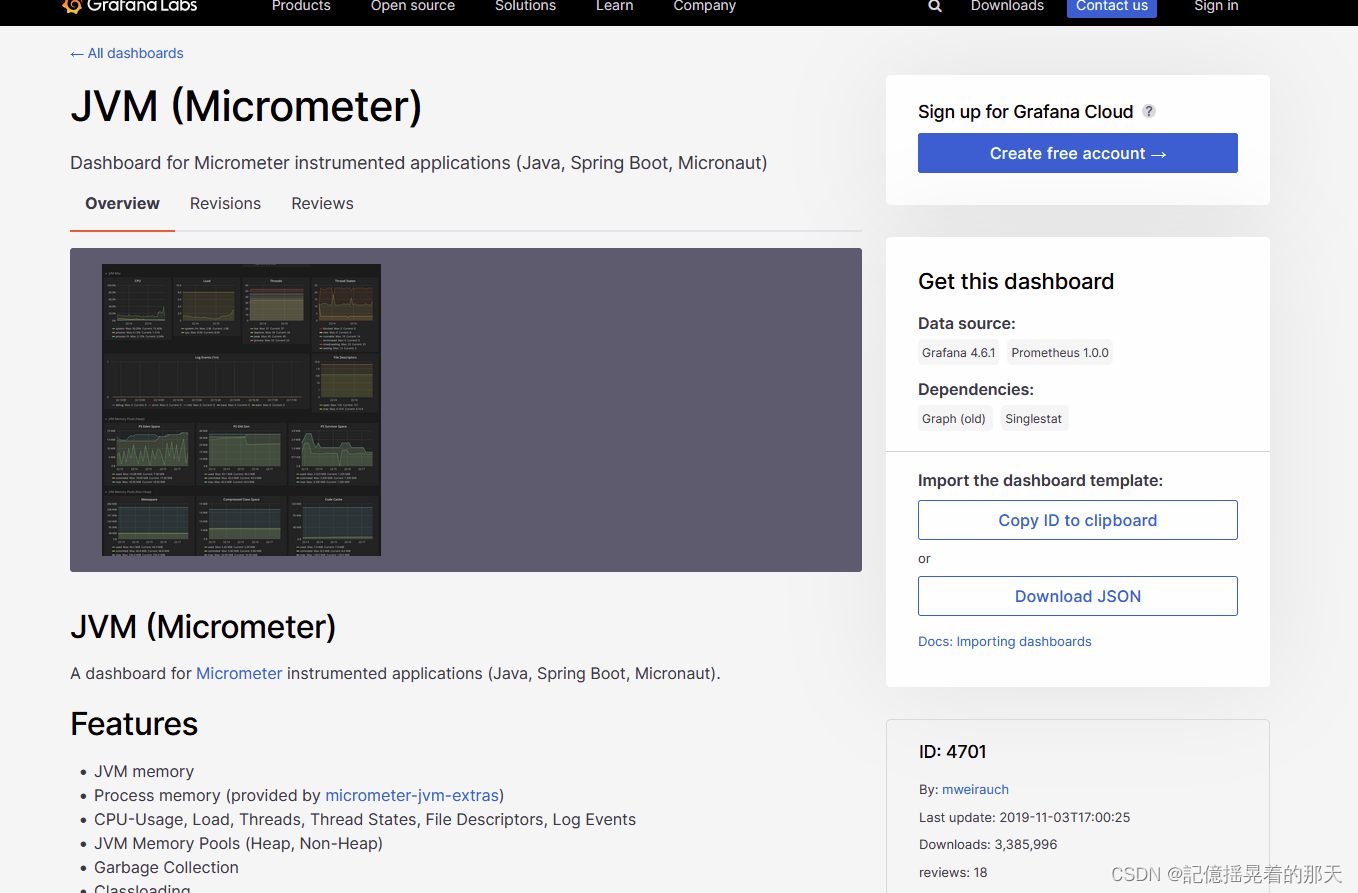Click the Last update date text
The width and height of the screenshot is (1358, 893).
1024,817
